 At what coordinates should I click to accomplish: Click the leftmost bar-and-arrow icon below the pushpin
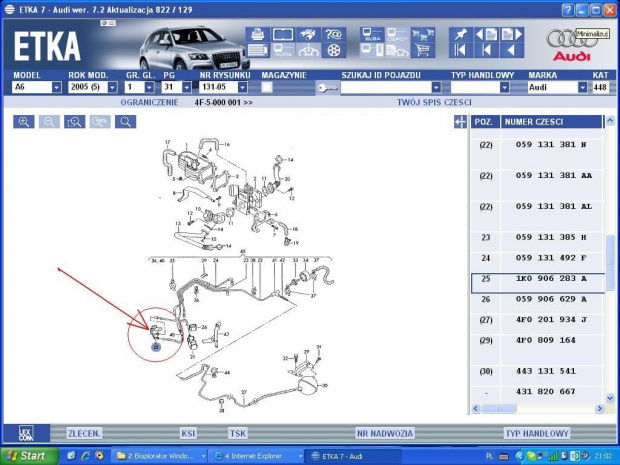click(x=461, y=50)
